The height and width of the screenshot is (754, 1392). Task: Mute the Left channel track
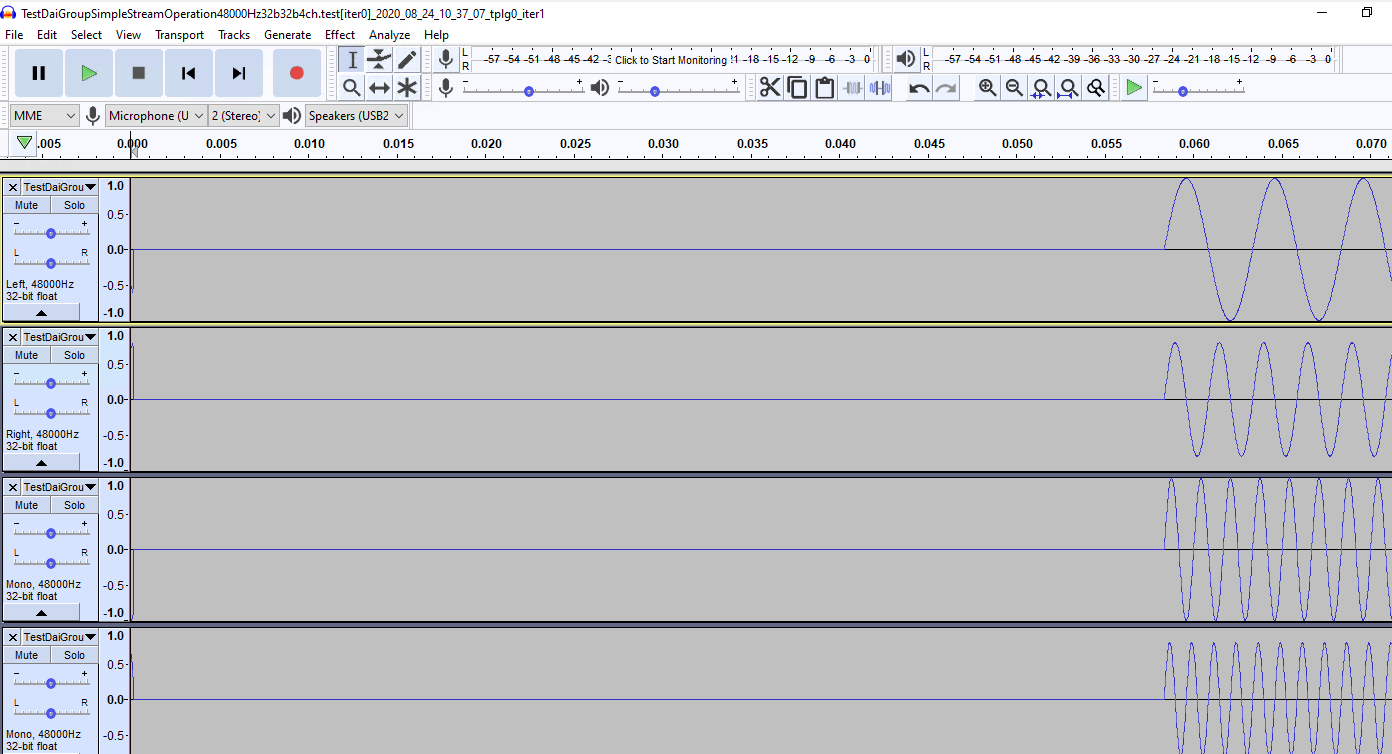pos(27,205)
